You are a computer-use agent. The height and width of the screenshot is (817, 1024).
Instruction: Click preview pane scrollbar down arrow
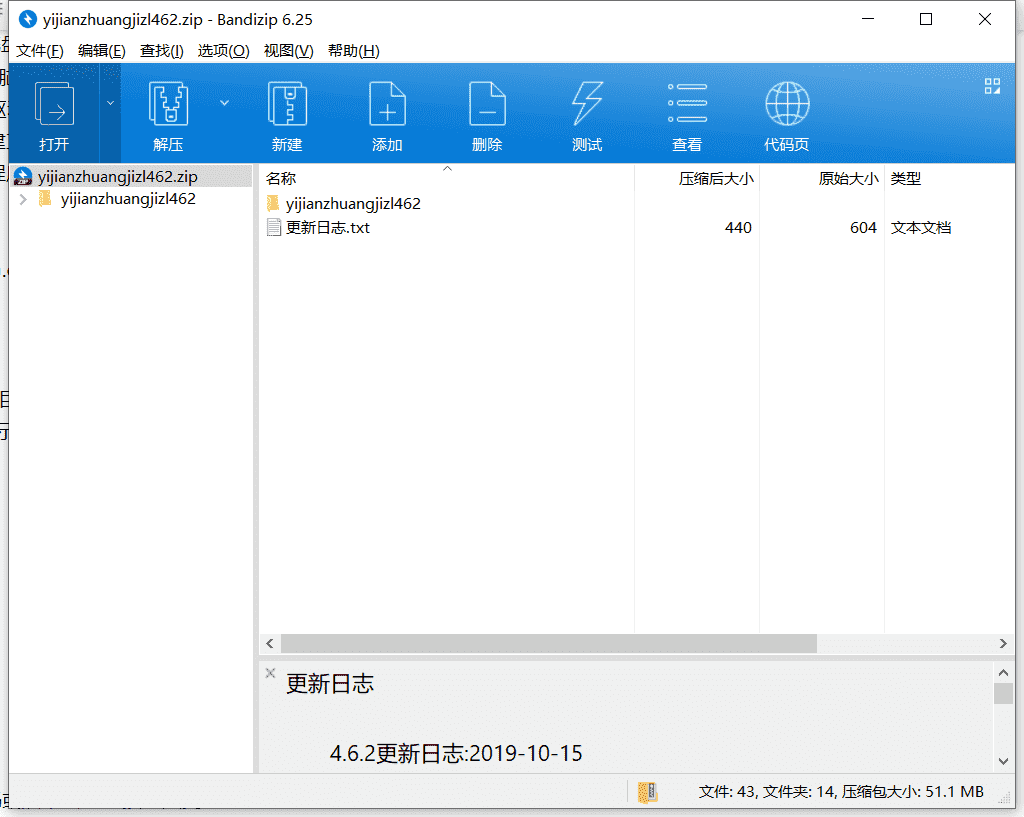1004,761
